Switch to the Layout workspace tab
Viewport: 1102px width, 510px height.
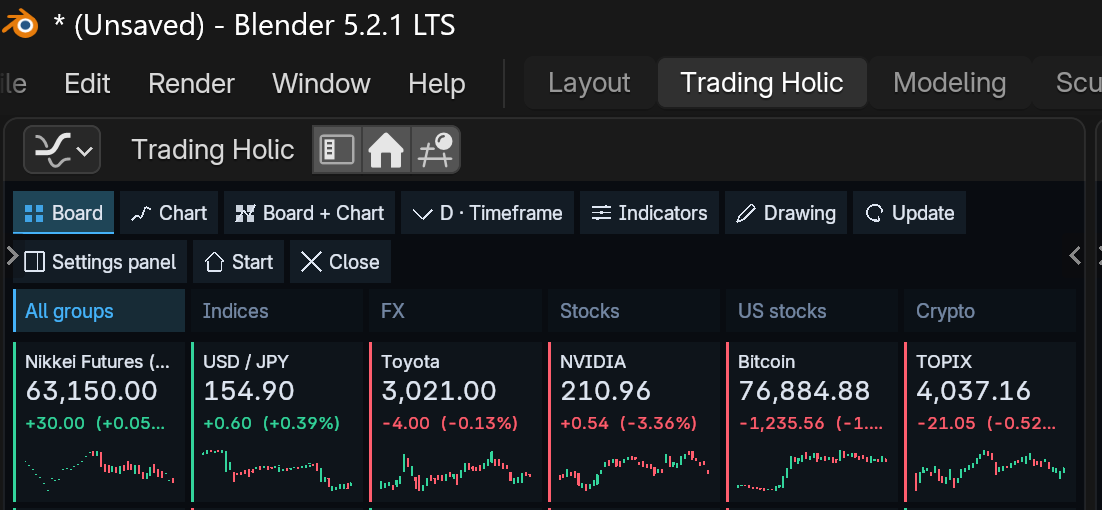point(589,83)
